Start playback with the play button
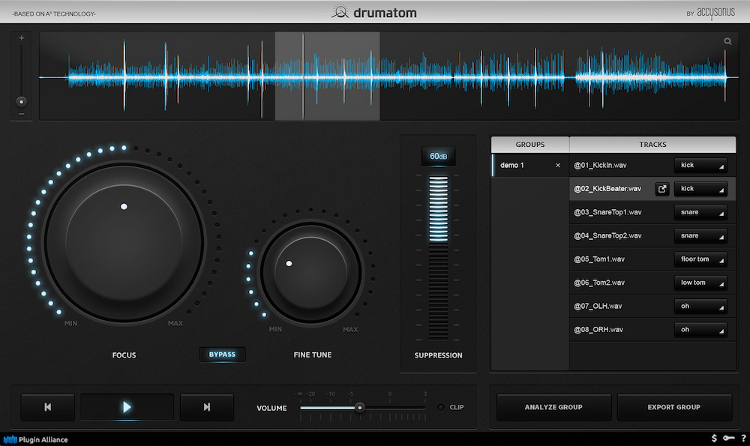750x446 pixels. (127, 407)
